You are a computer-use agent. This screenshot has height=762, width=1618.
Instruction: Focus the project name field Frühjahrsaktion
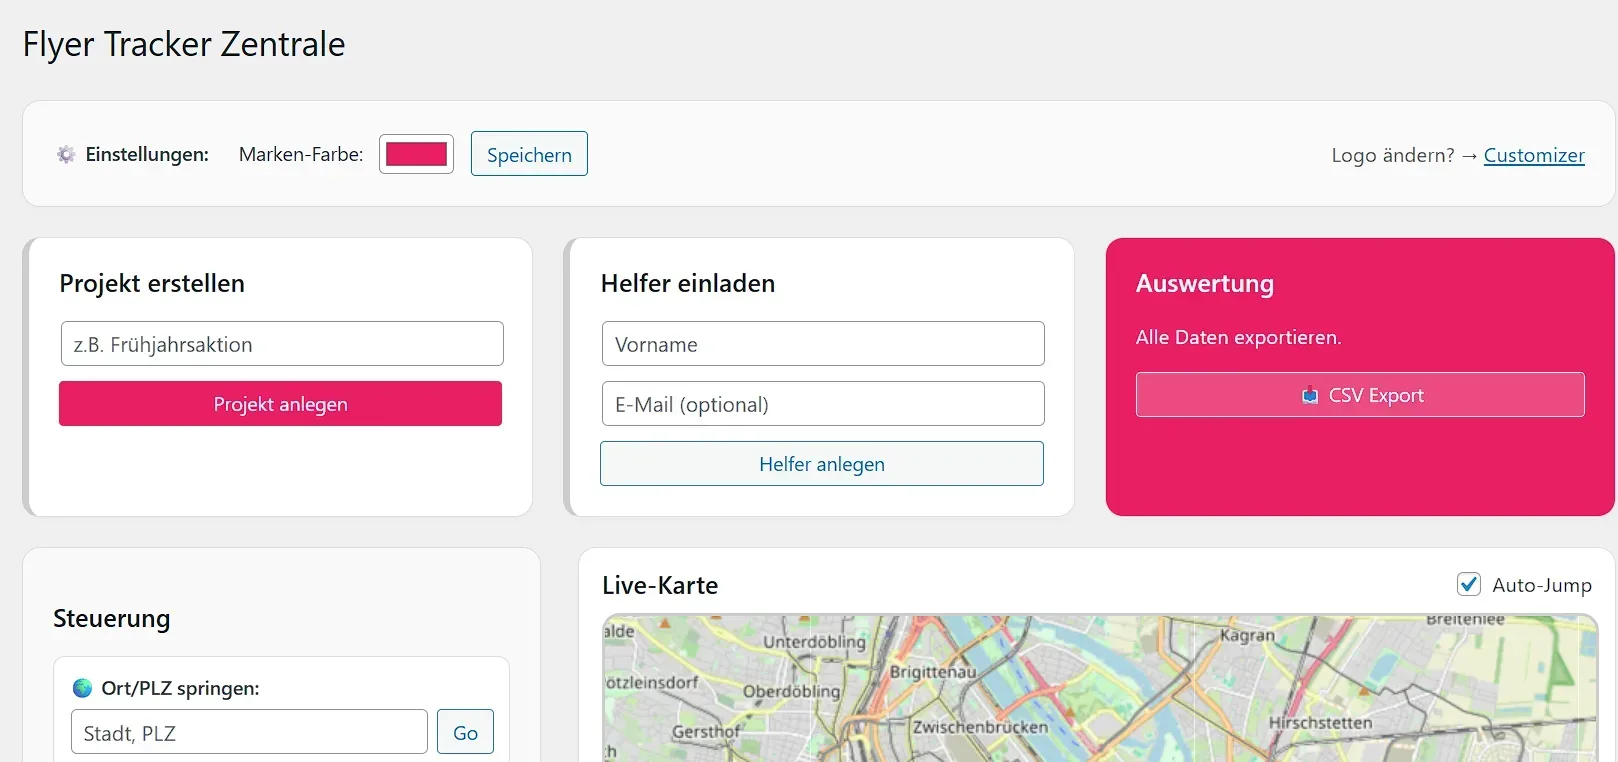click(x=281, y=344)
